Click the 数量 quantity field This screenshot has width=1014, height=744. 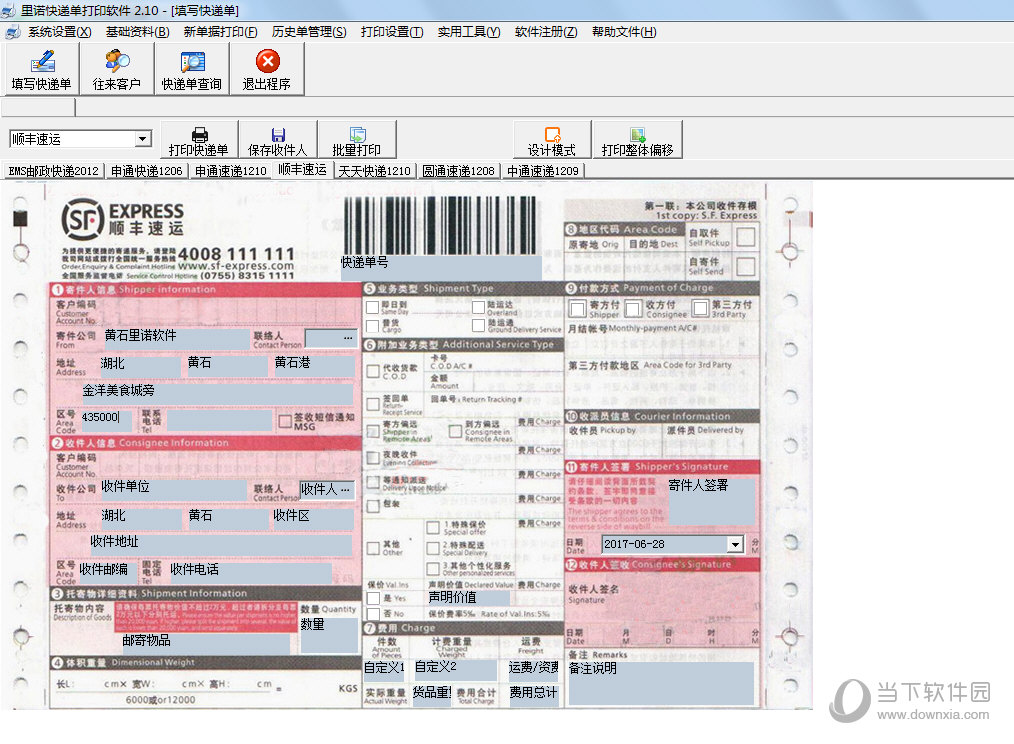[329, 635]
